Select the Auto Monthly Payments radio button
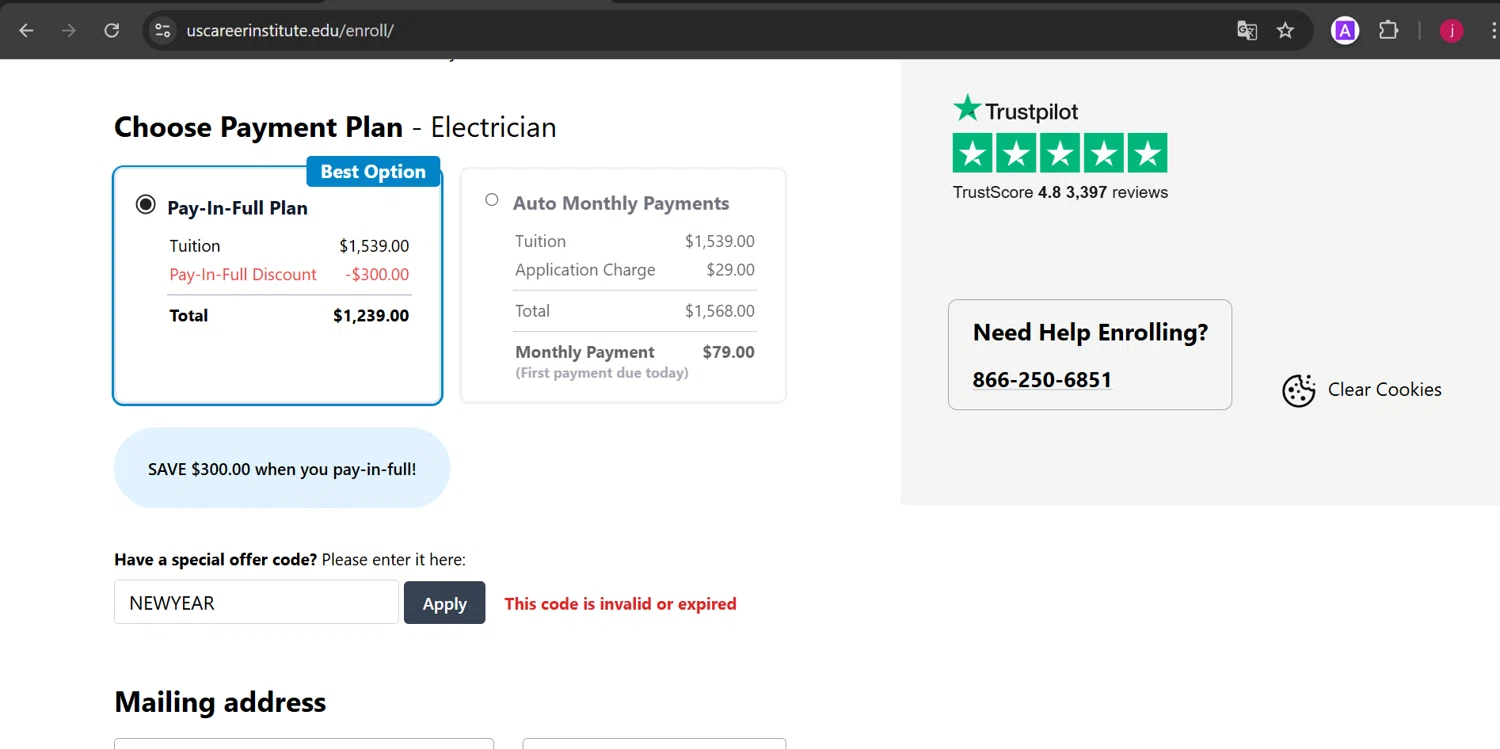1500x749 pixels. (x=492, y=200)
